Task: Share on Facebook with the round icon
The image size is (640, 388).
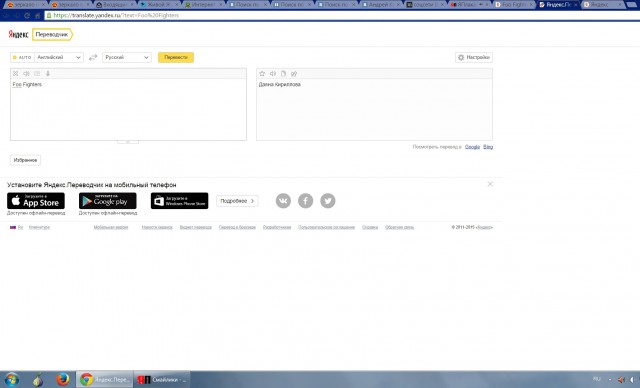Action: pyautogui.click(x=305, y=200)
